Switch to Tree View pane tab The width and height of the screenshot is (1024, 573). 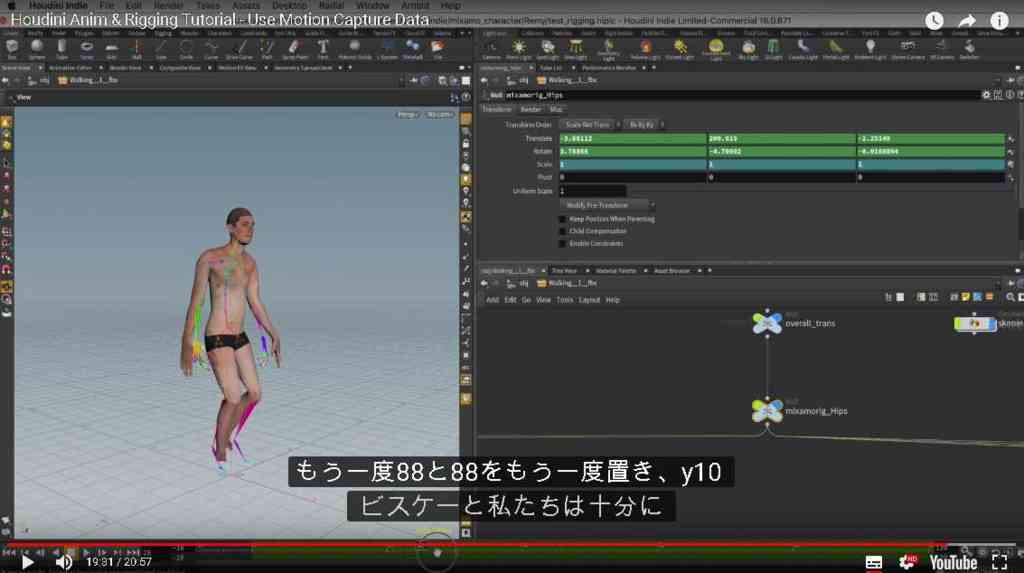pyautogui.click(x=564, y=270)
